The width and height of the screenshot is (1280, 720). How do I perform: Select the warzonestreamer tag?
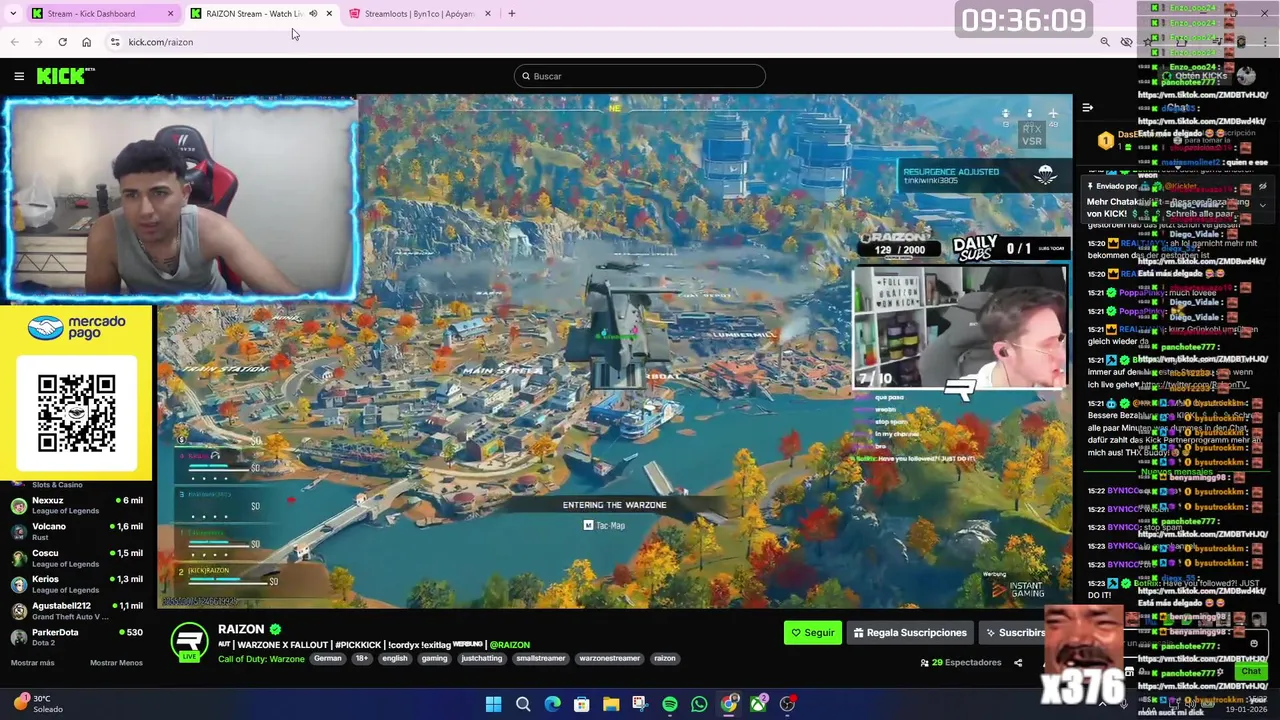(x=609, y=659)
